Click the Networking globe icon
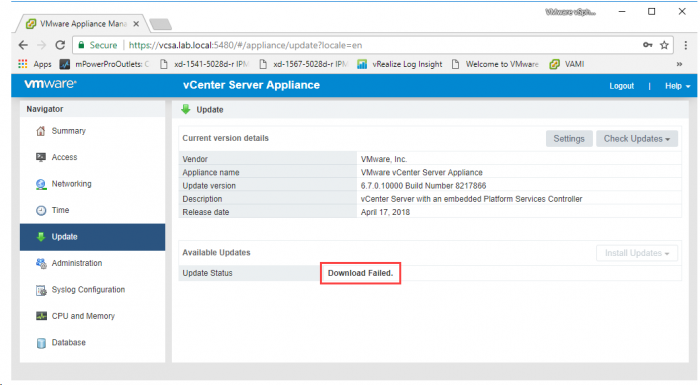 41,184
